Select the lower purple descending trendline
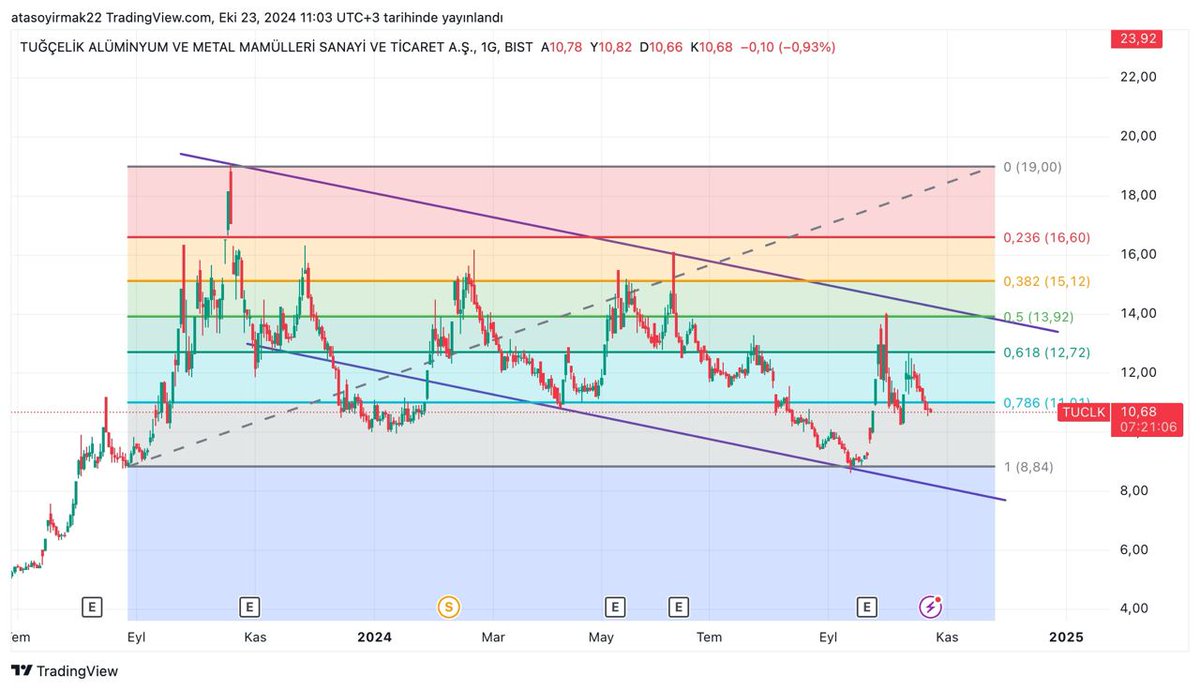Image resolution: width=1200 pixels, height=690 pixels. point(627,422)
